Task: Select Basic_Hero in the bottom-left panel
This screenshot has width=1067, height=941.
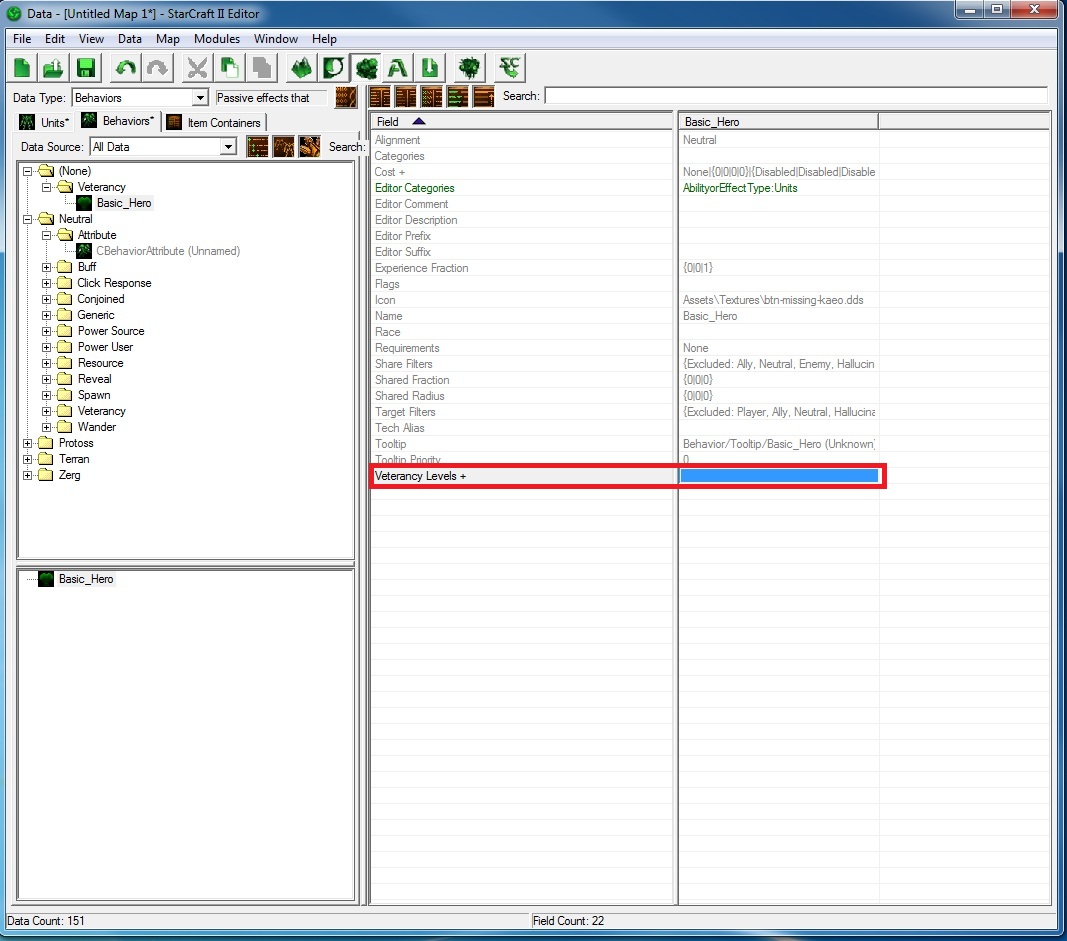Action: pos(86,579)
